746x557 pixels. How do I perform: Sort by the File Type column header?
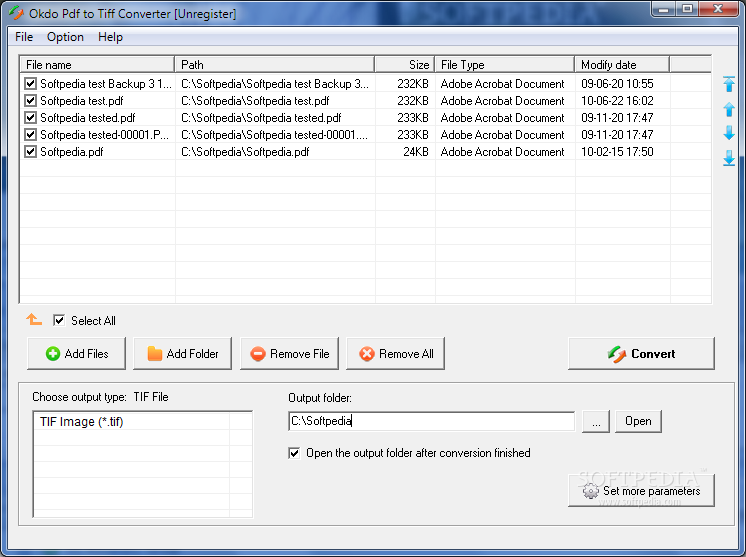(505, 65)
